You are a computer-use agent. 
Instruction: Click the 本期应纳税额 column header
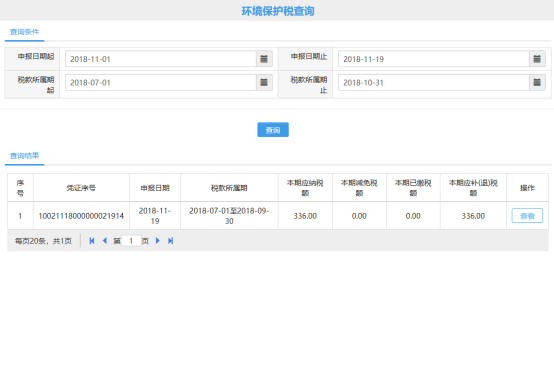(305, 188)
